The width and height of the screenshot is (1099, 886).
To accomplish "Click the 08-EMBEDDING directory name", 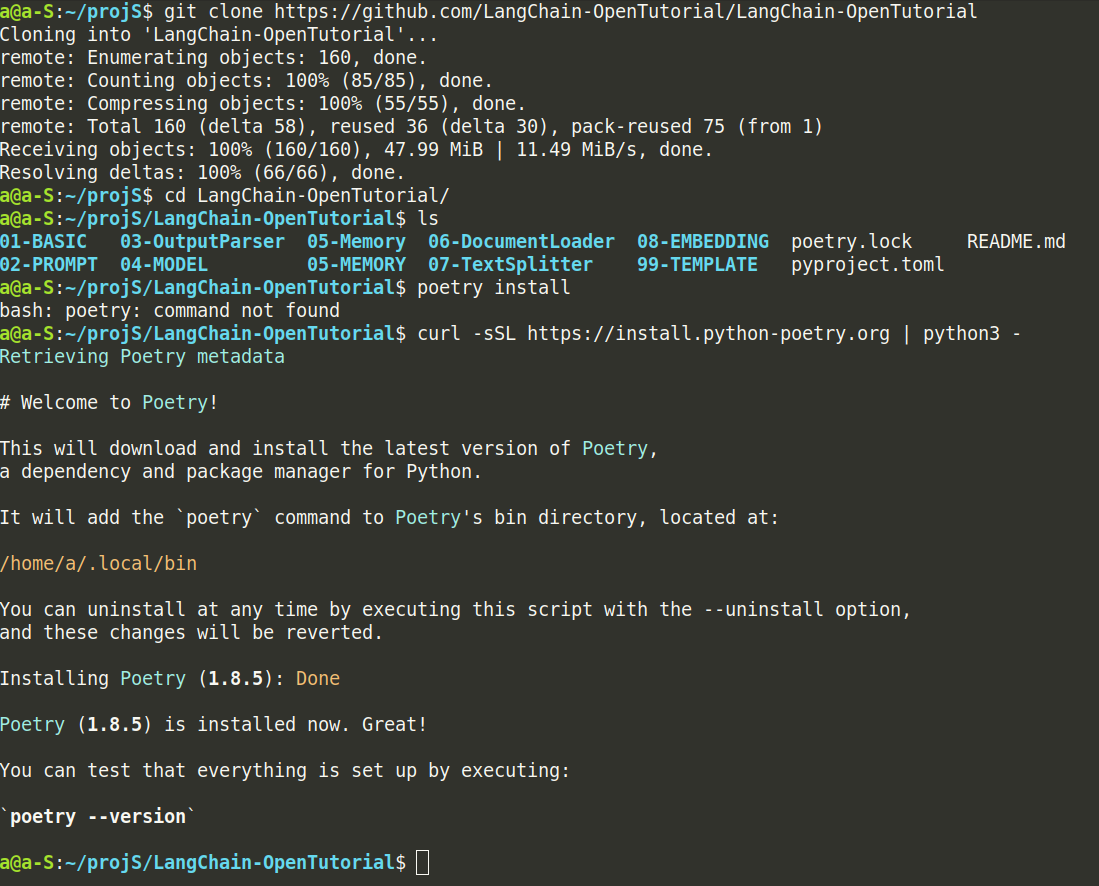I will click(x=703, y=242).
